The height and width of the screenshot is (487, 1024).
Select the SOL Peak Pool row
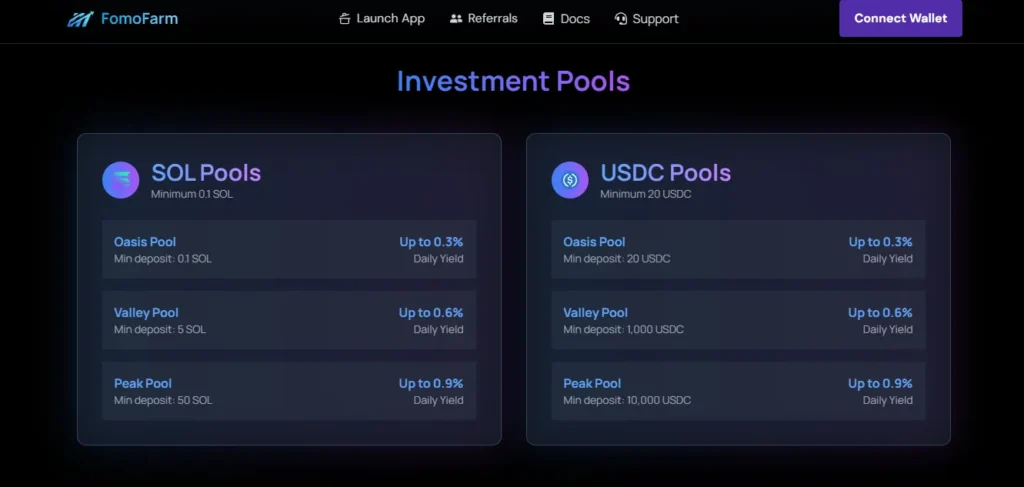pos(289,391)
